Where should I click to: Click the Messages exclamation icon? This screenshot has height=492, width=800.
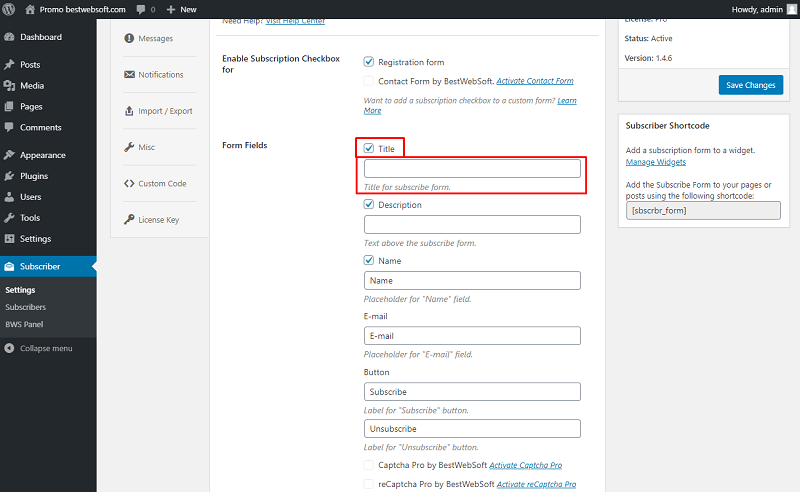click(x=129, y=38)
